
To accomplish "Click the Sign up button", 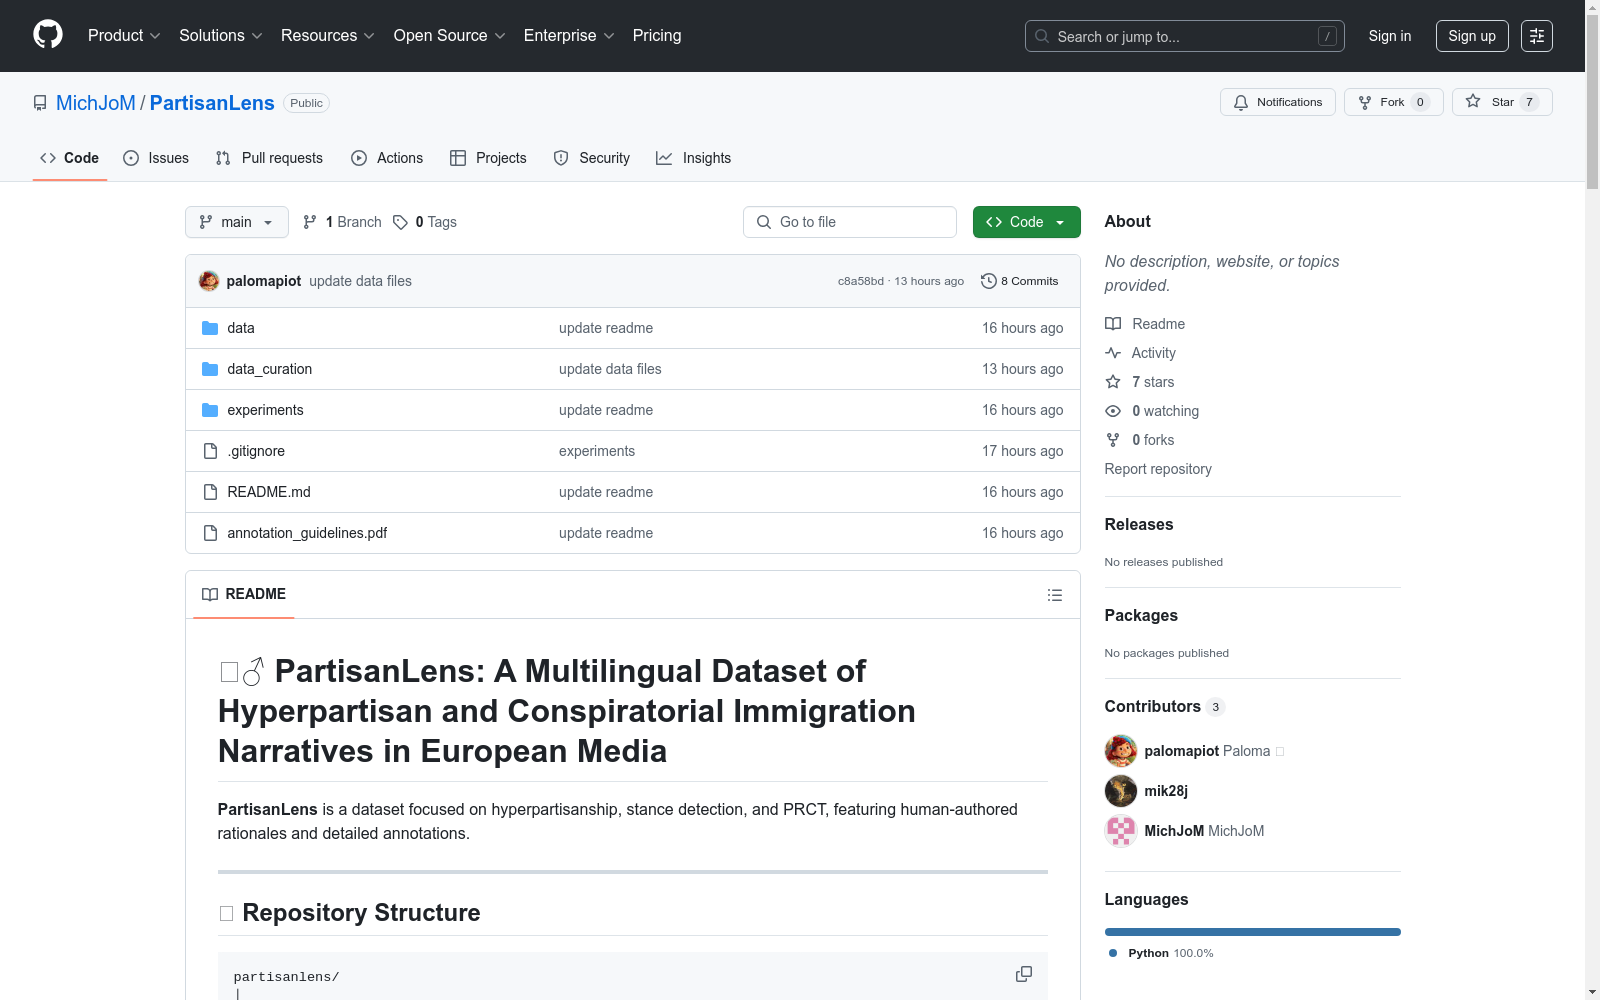I will (1472, 36).
